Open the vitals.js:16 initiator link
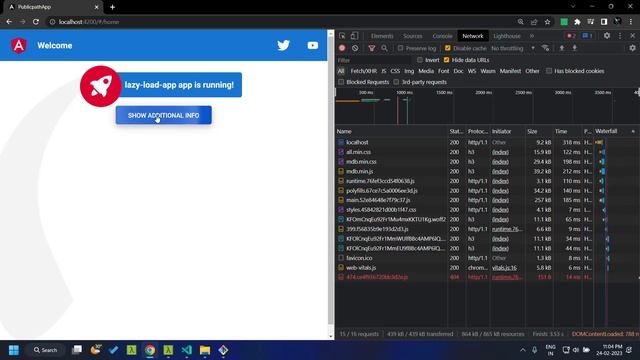Image resolution: width=640 pixels, height=360 pixels. [504, 268]
